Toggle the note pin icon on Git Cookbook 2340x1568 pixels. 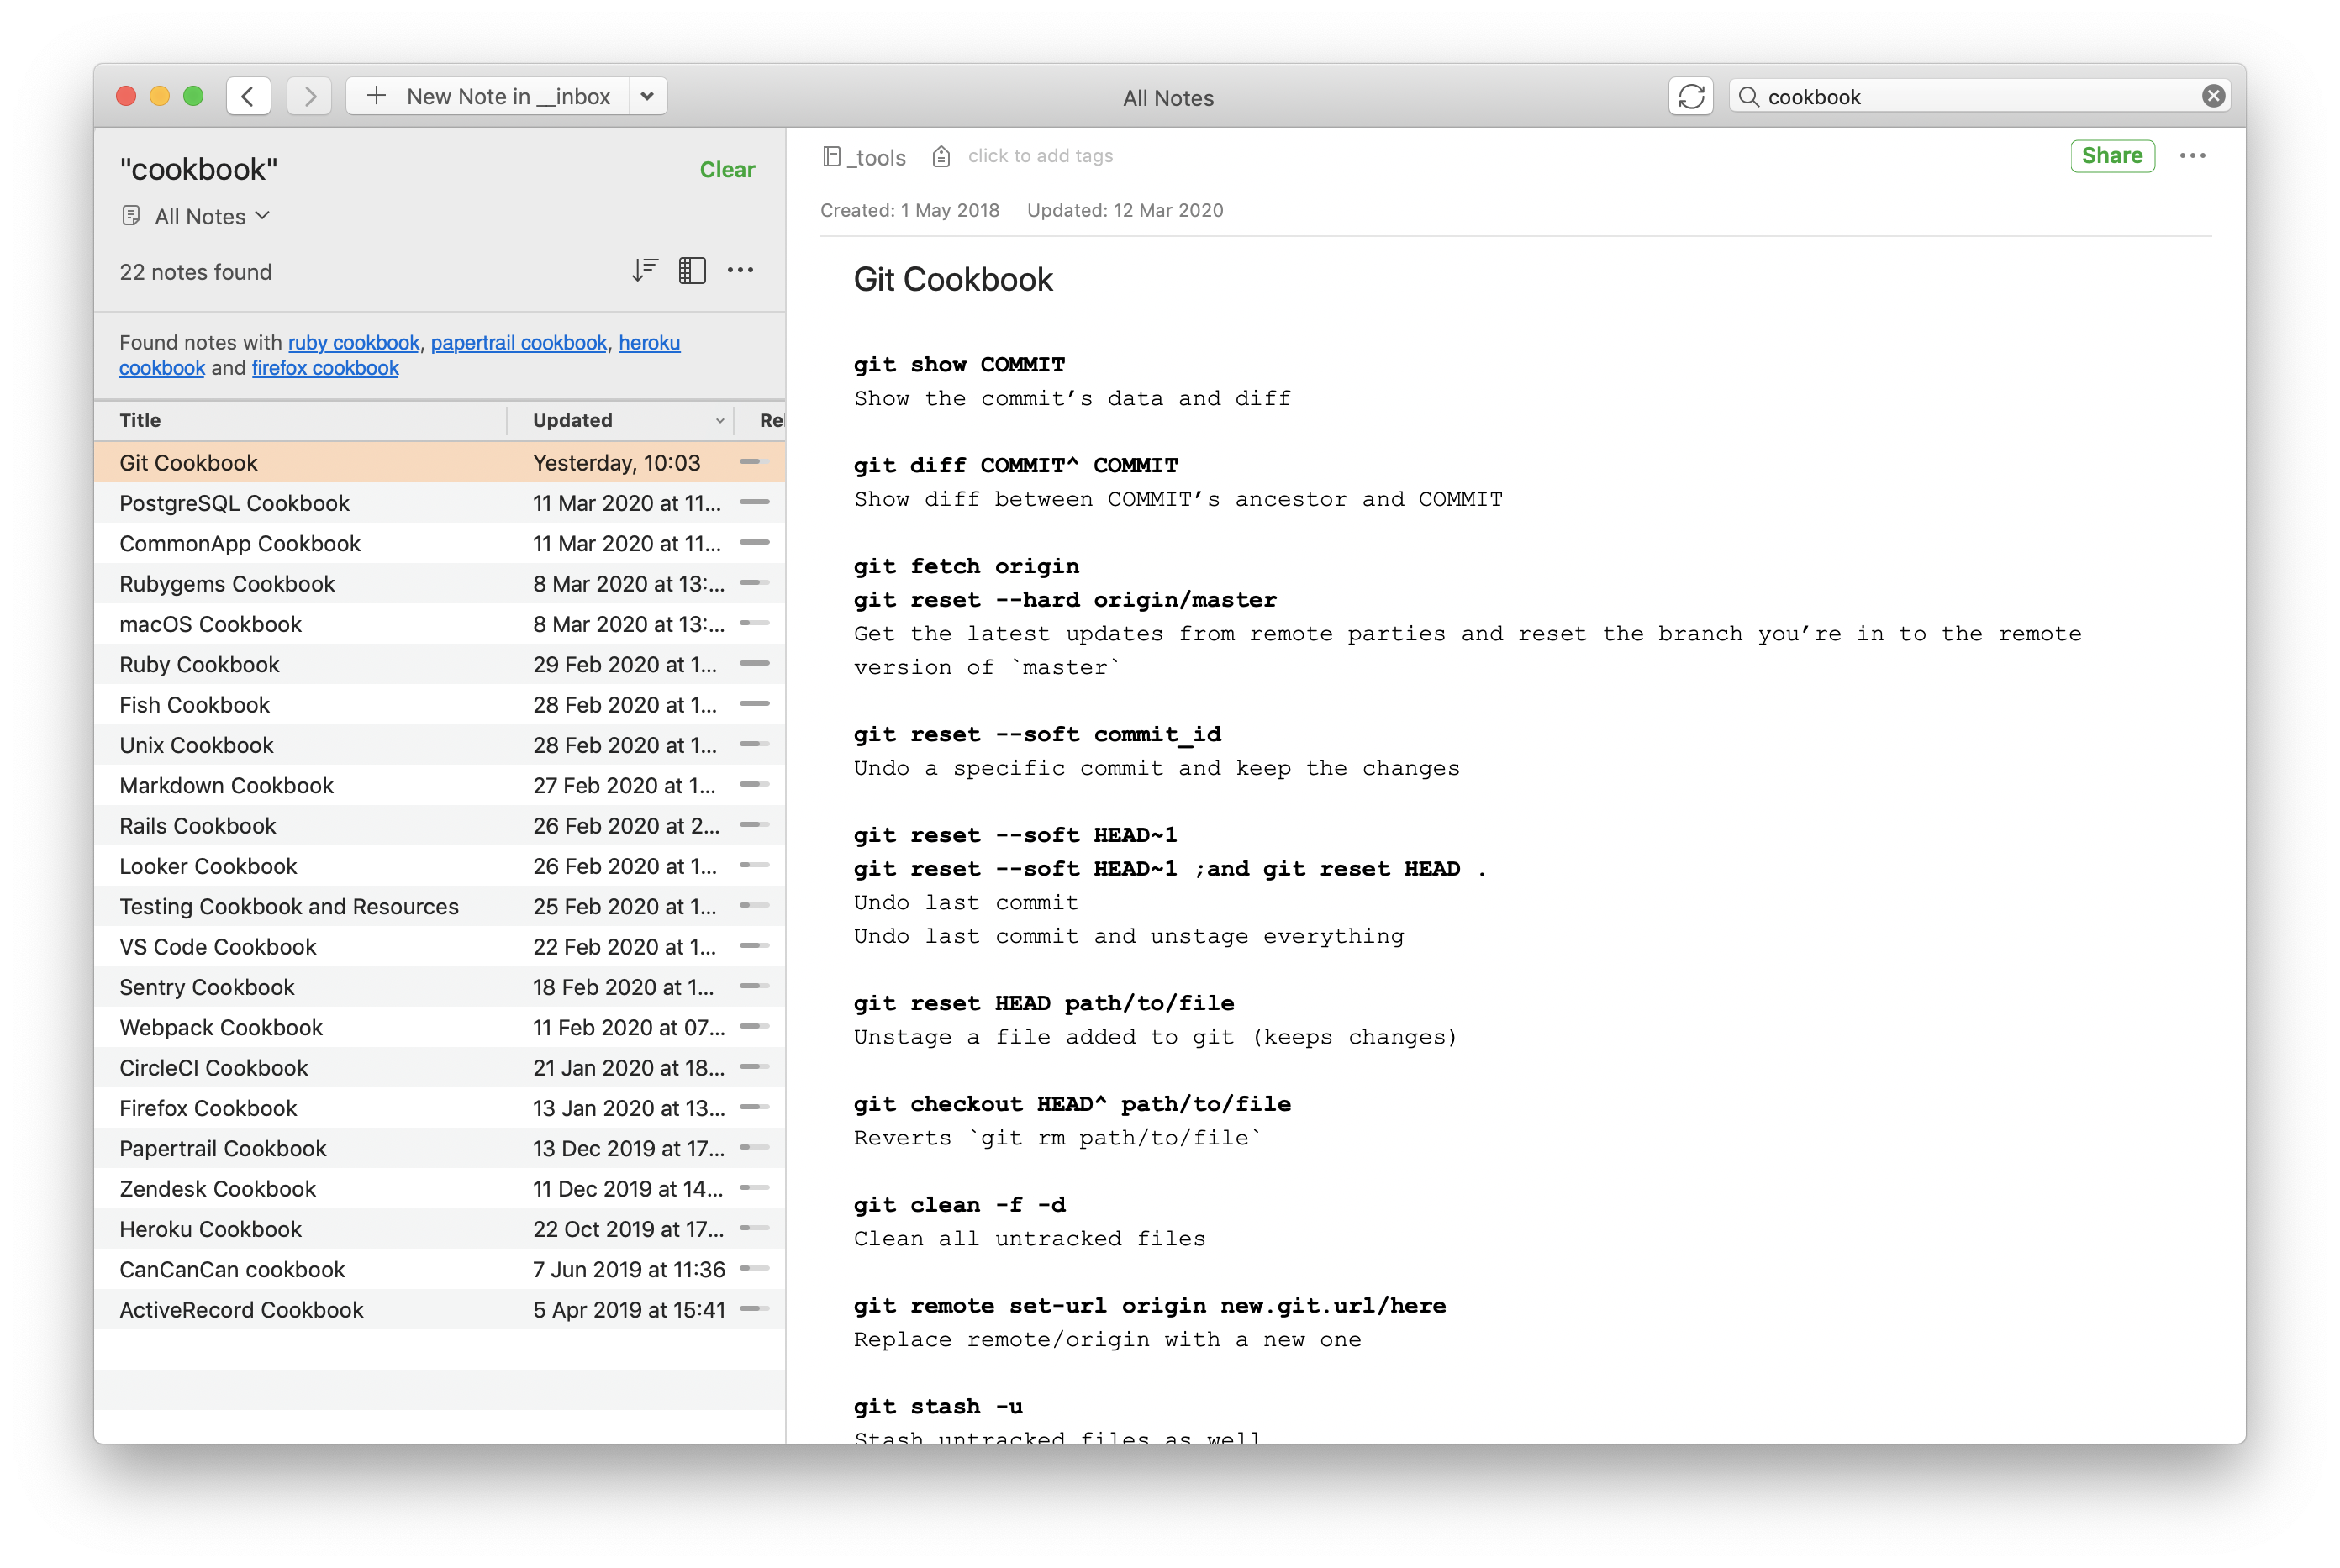pyautogui.click(x=754, y=460)
